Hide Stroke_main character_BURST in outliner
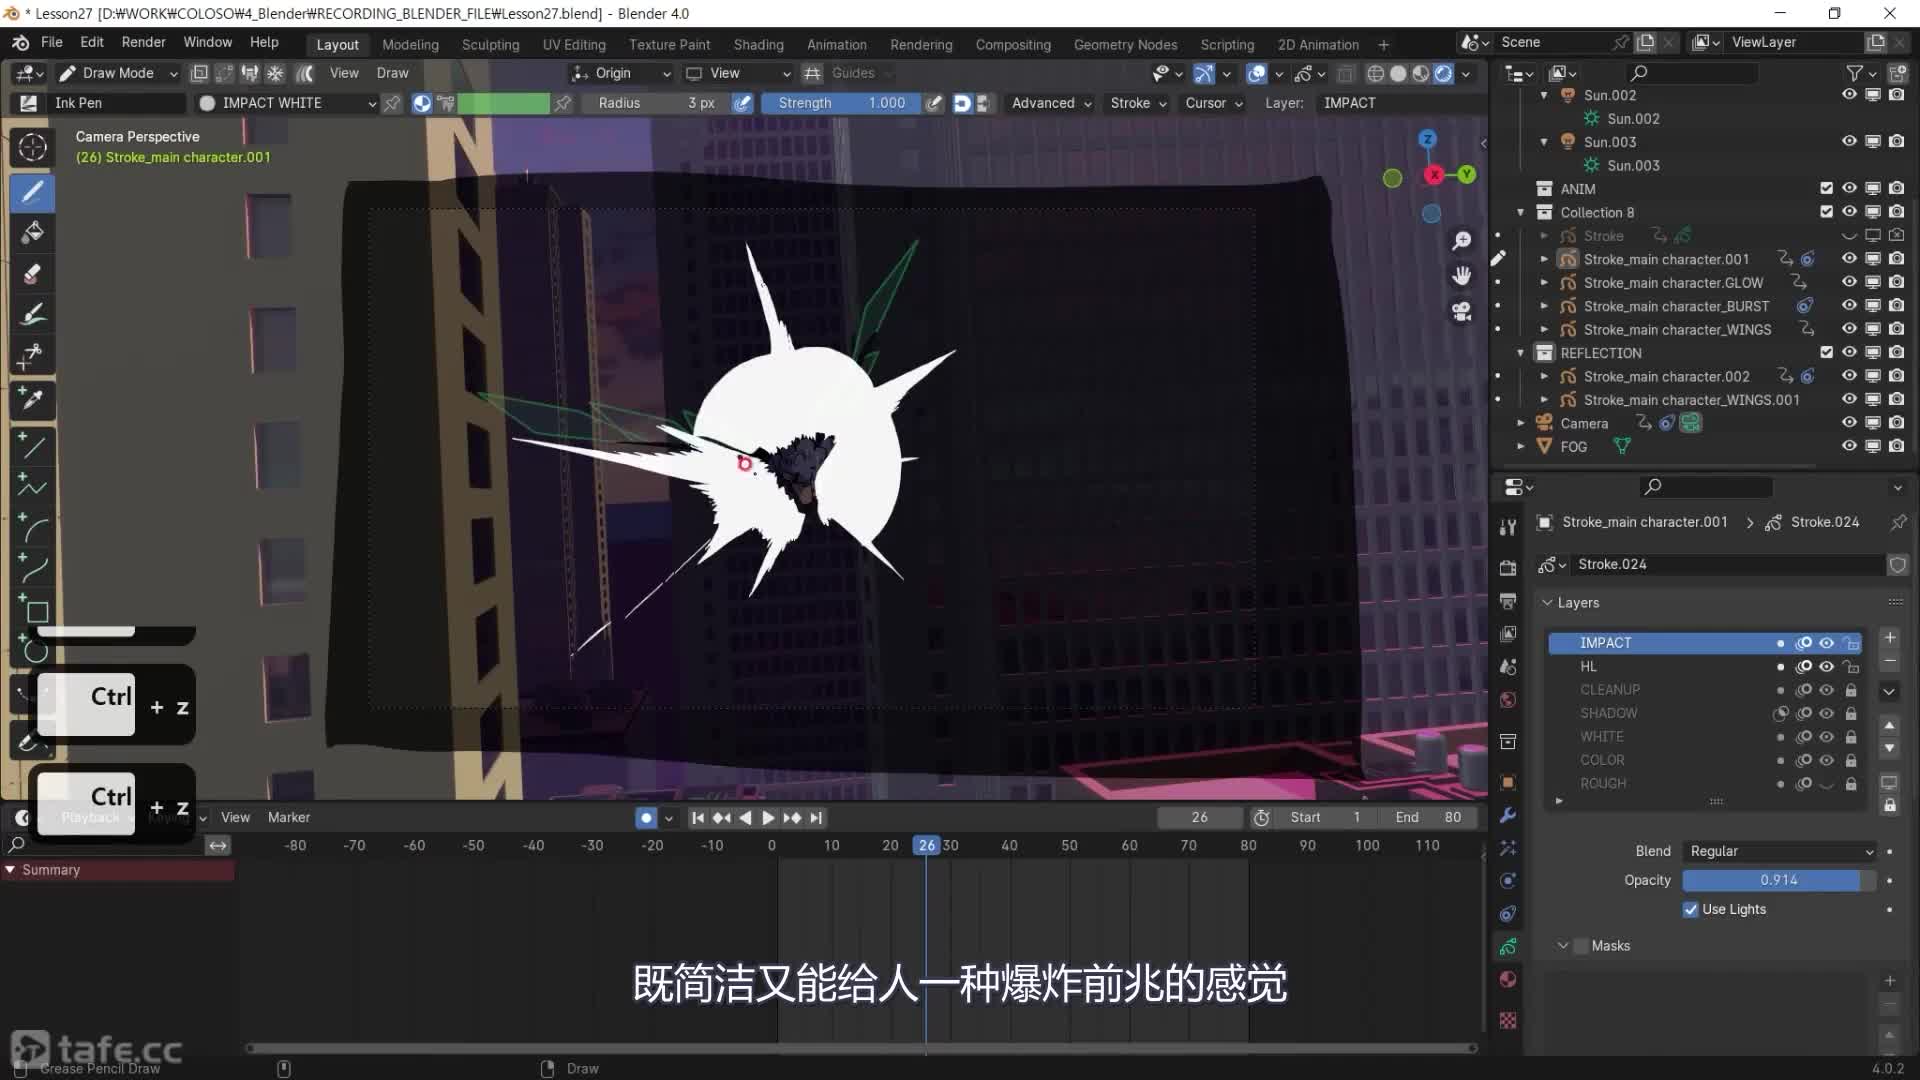Screen dimensions: 1920x1080 point(1849,306)
